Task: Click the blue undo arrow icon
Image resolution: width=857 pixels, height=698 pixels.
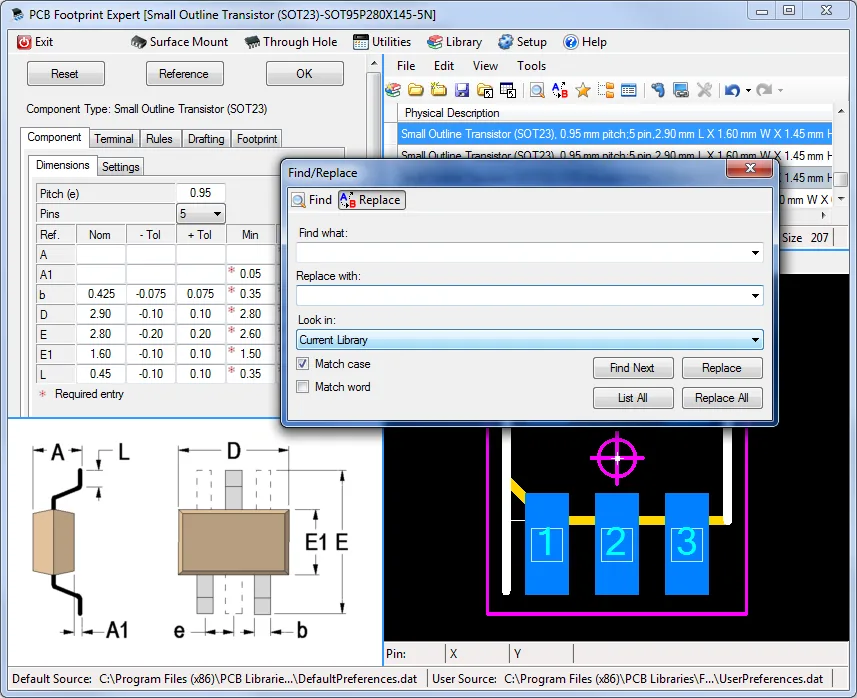Action: (732, 90)
